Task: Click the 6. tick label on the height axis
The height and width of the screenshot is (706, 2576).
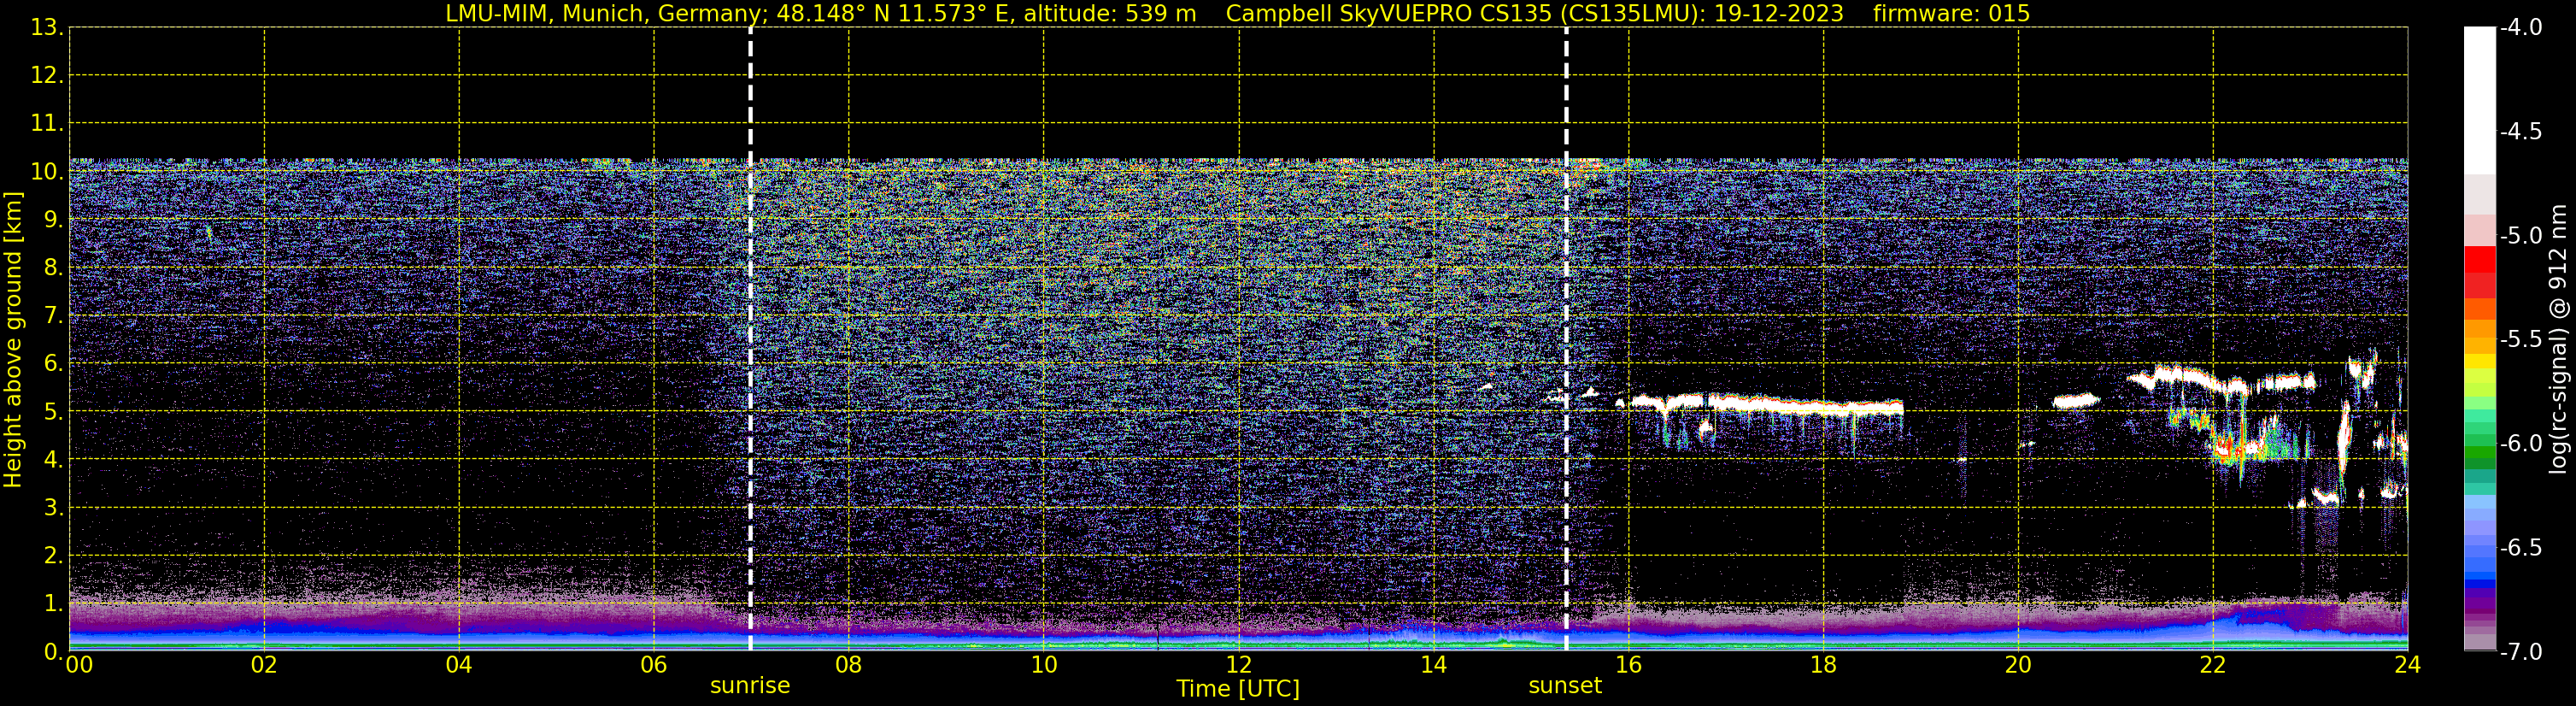Action: point(53,363)
